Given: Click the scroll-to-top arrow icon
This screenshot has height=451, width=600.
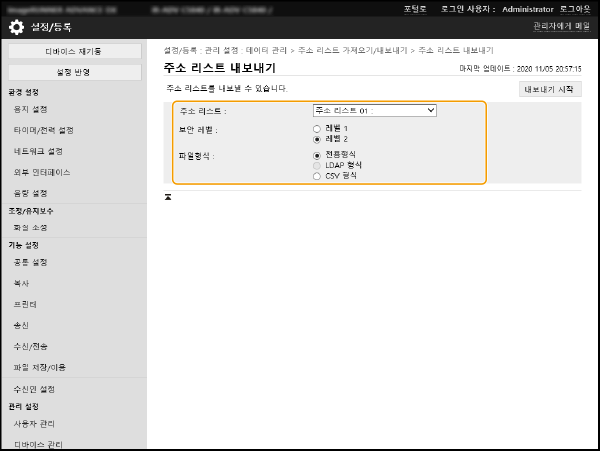Looking at the screenshot, I should 168,196.
